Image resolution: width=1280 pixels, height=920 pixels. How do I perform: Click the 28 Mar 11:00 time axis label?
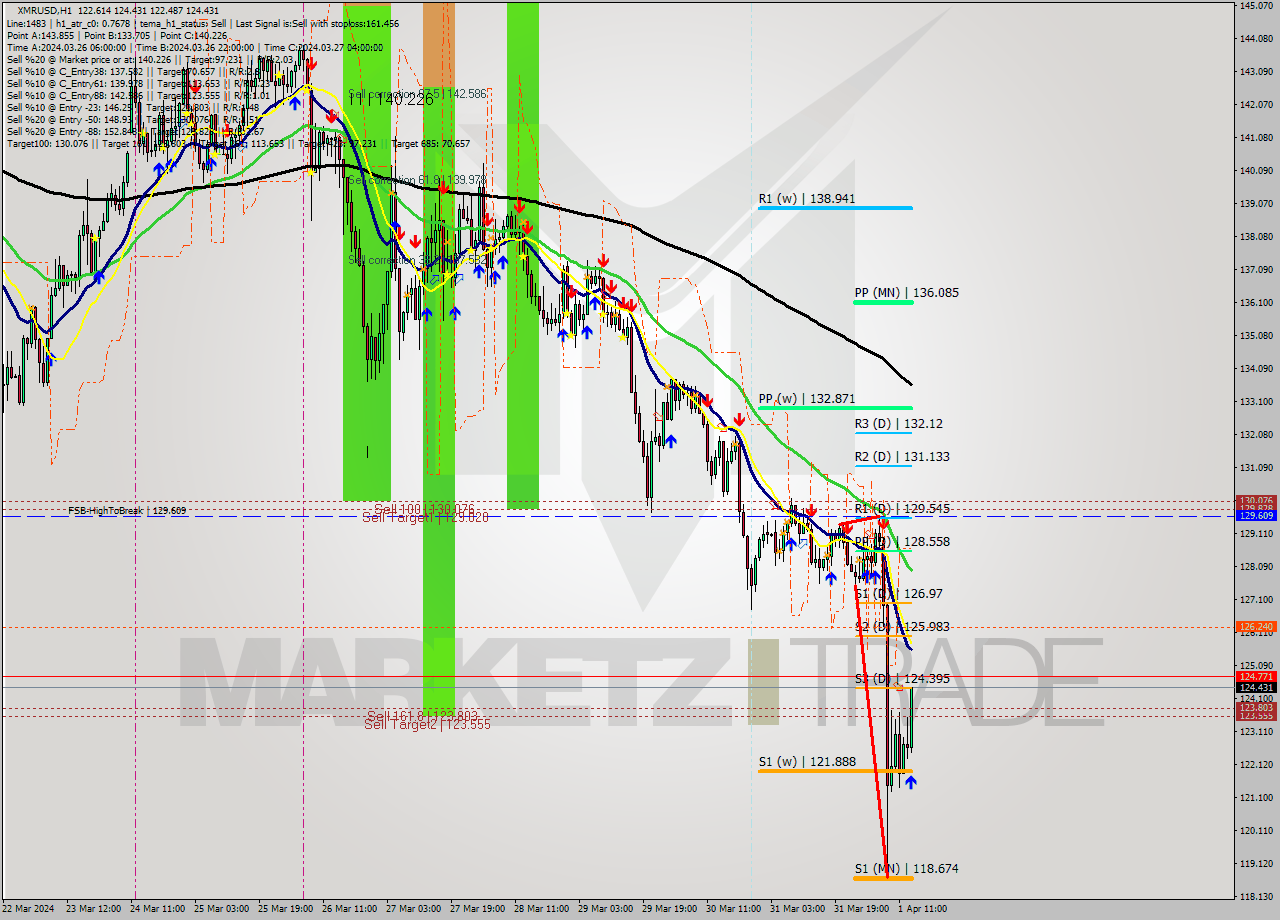pyautogui.click(x=541, y=909)
